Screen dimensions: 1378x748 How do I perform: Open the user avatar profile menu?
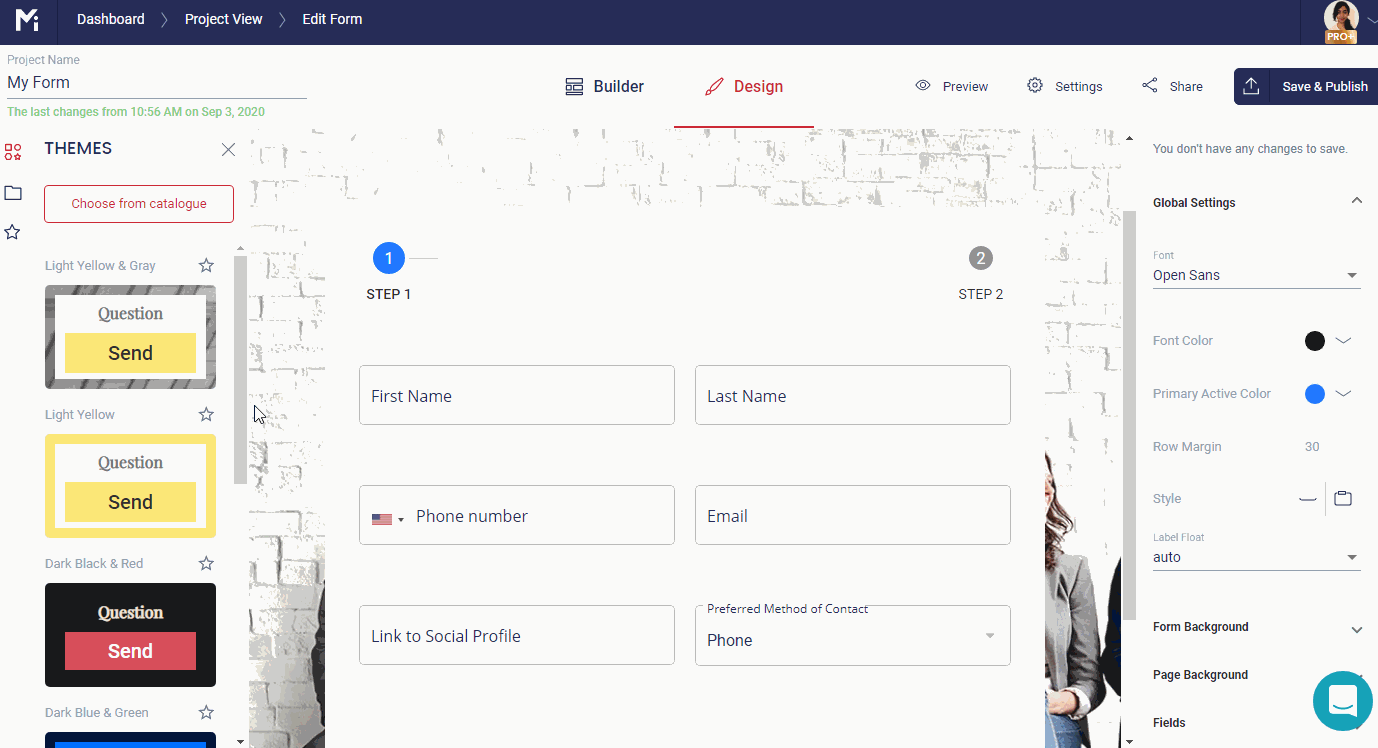(x=1341, y=20)
